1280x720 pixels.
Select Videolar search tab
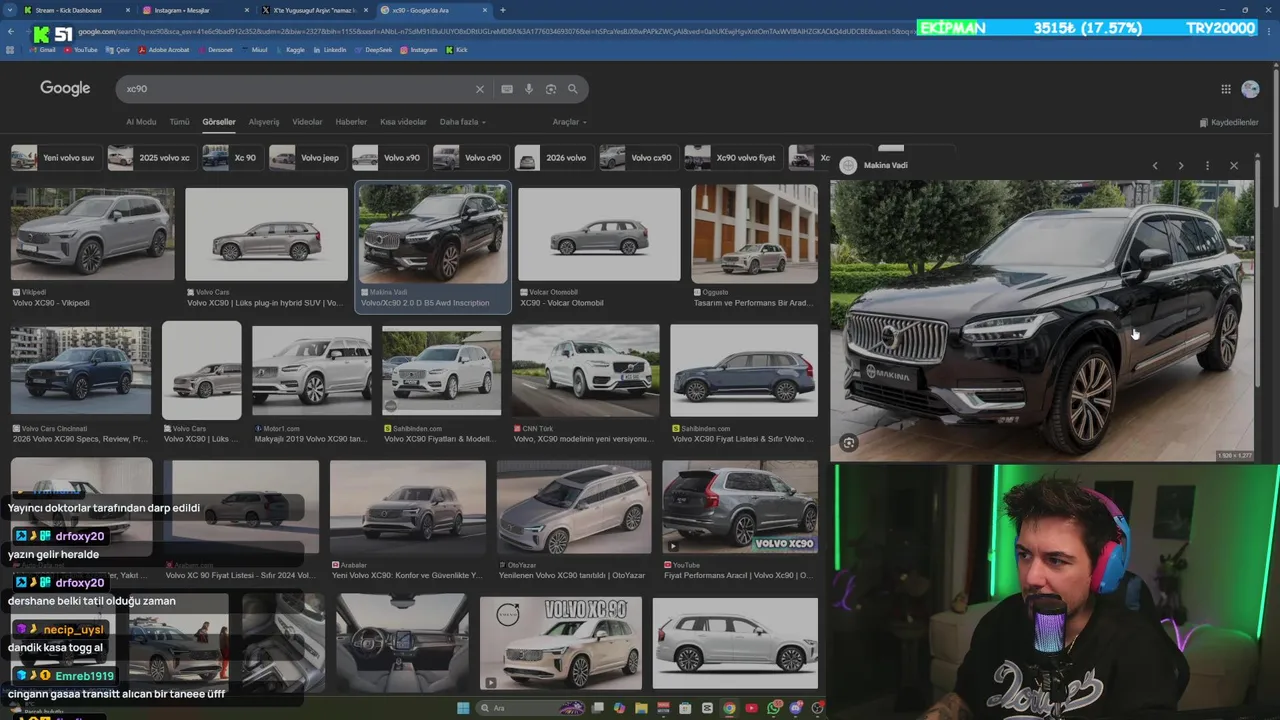[x=307, y=122]
